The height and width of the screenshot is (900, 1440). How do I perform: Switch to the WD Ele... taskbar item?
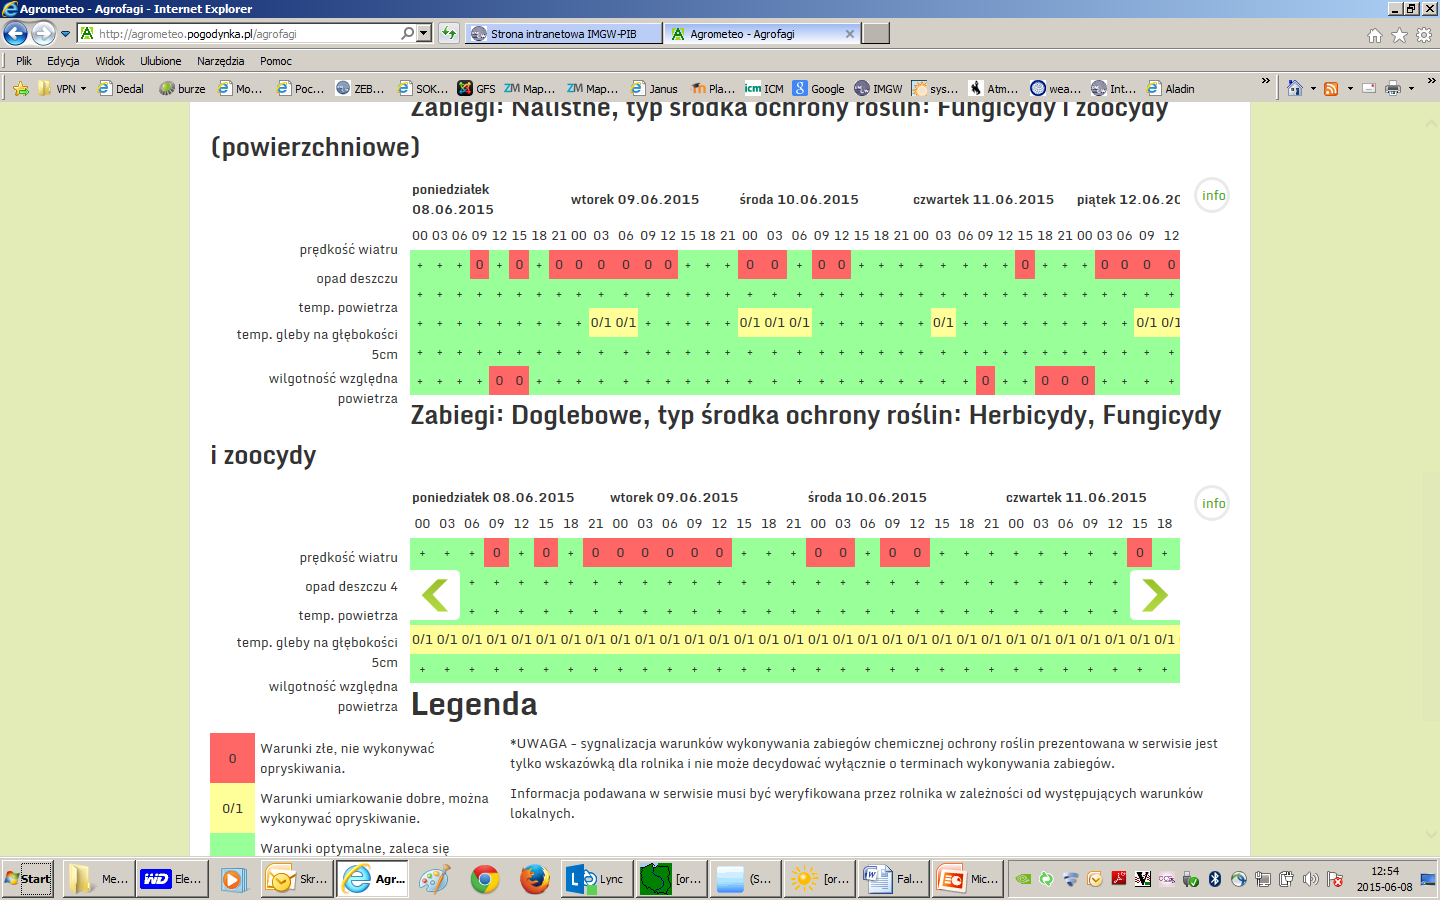(x=172, y=879)
